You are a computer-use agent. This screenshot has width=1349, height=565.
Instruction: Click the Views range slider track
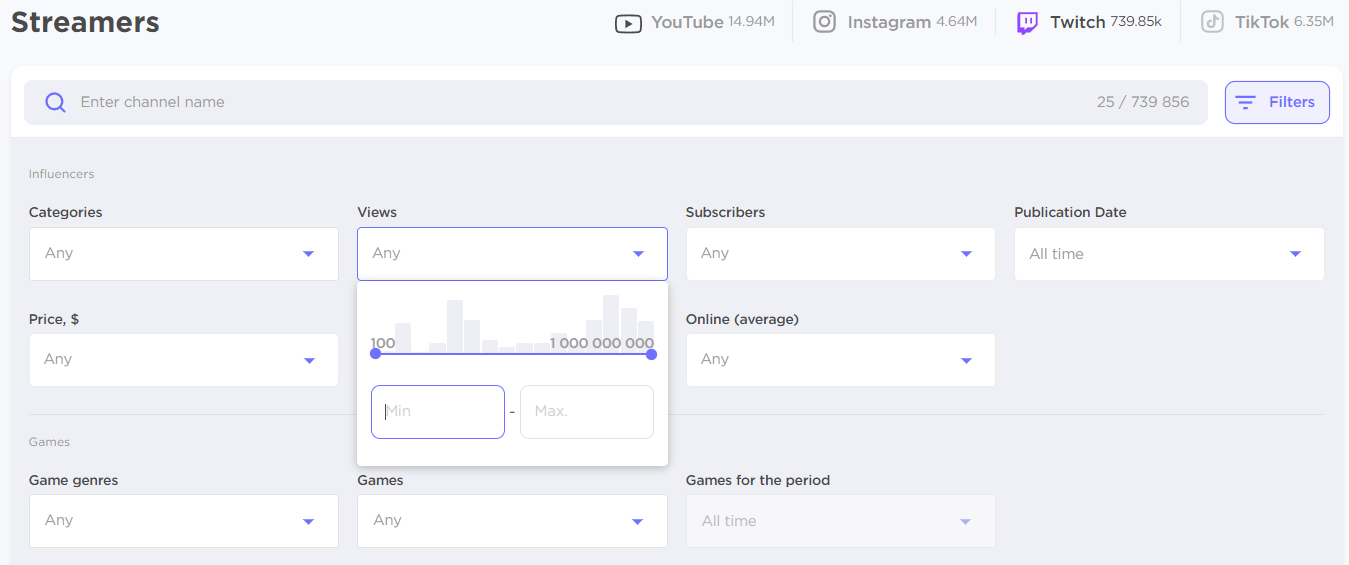click(513, 354)
